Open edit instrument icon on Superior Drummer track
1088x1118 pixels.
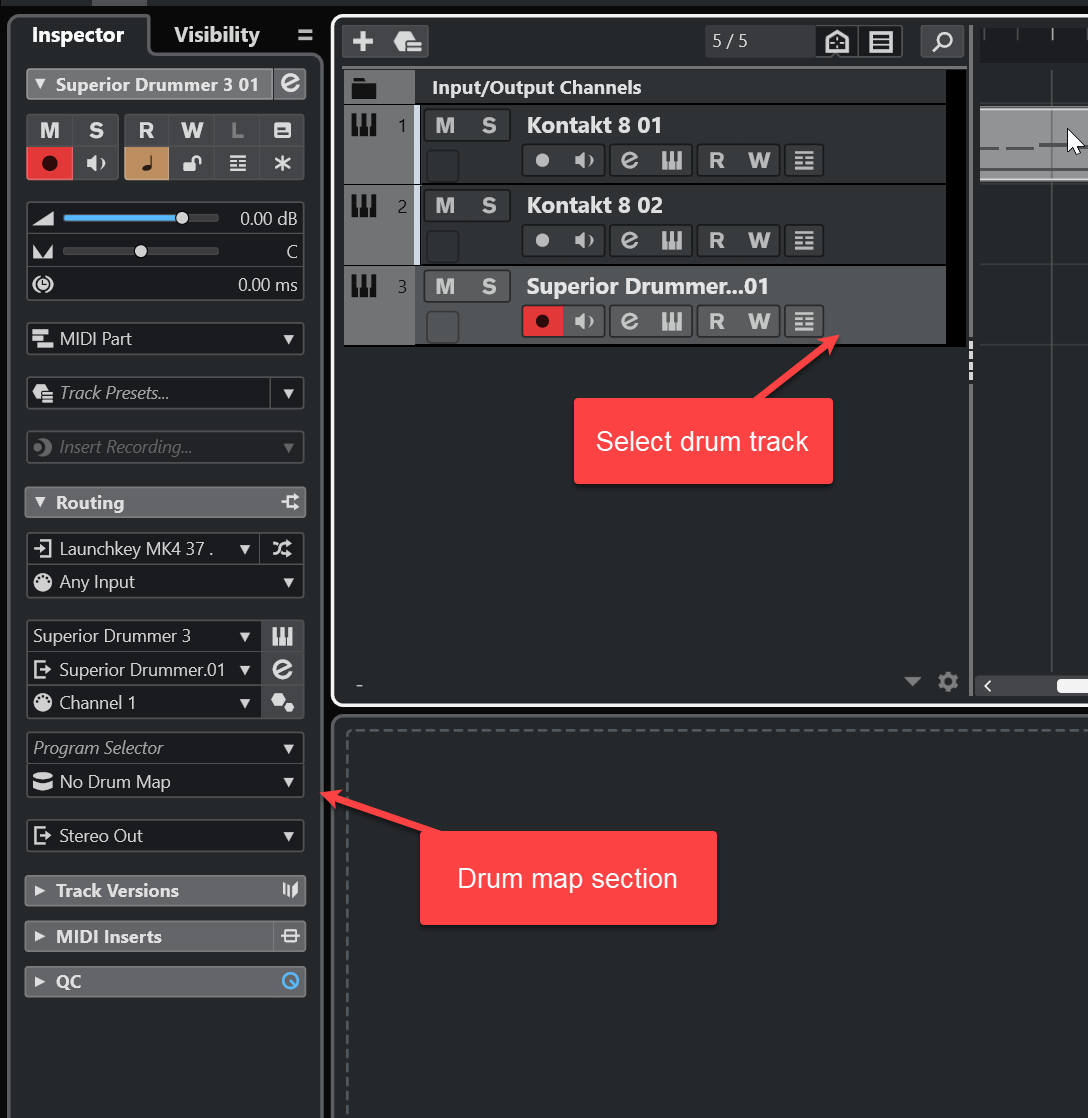pos(672,321)
